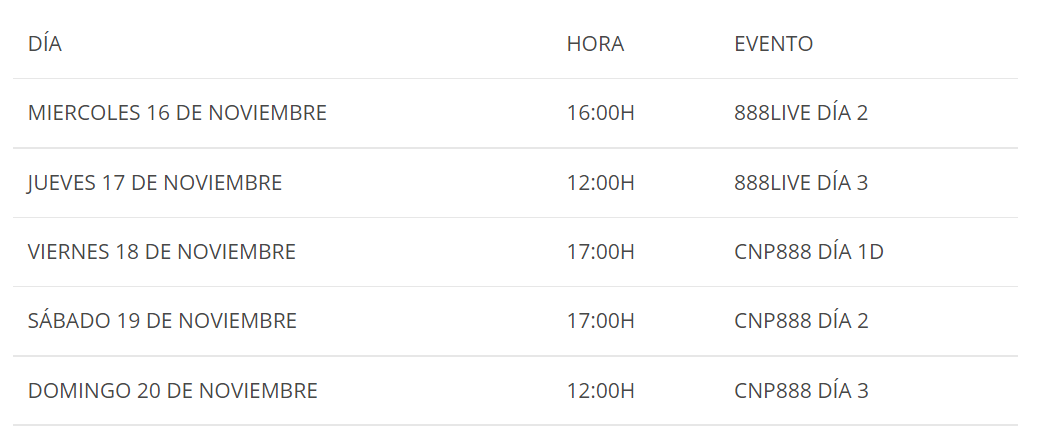Select DOMINGO 20 DE NOVIEMBRE cell

point(172,390)
